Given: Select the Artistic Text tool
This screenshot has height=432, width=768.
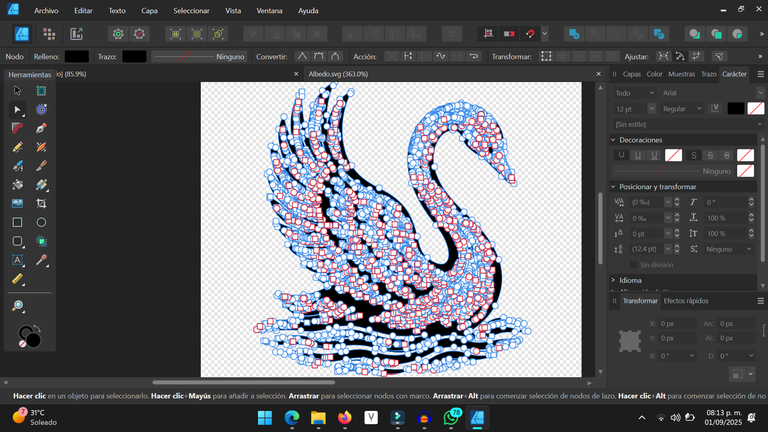Looking at the screenshot, I should coord(17,260).
